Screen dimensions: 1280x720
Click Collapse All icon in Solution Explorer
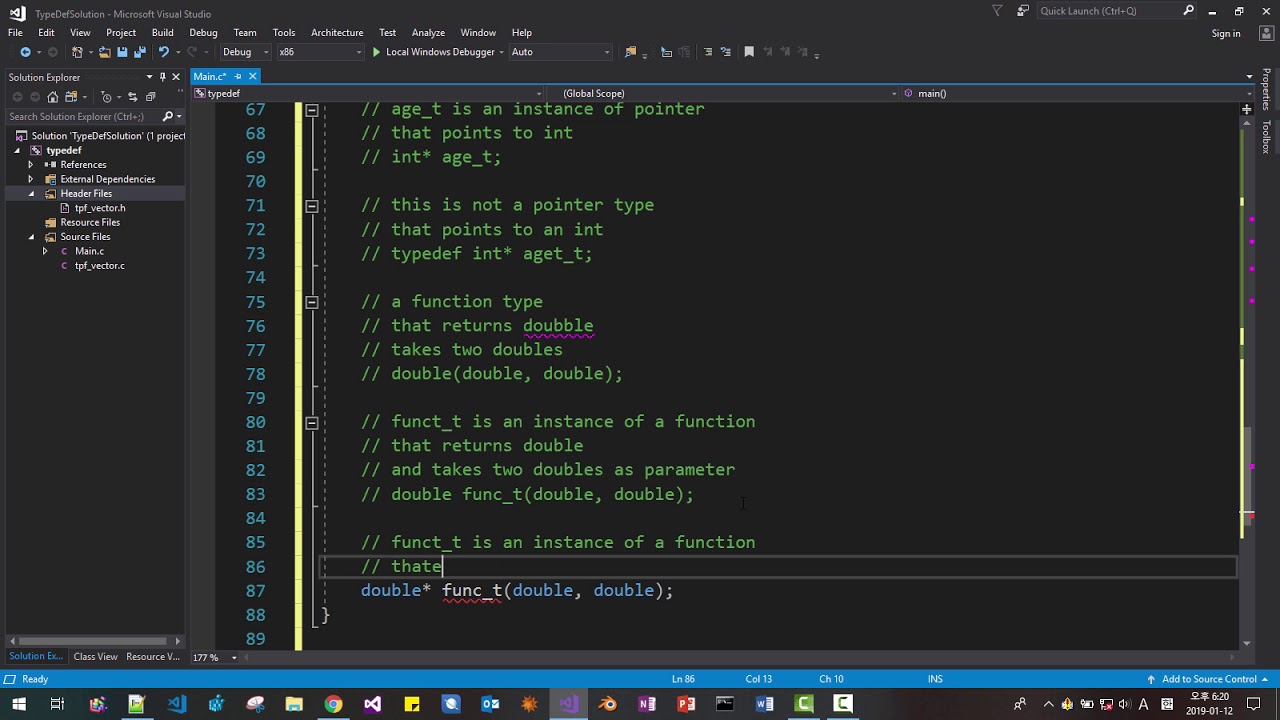click(x=150, y=97)
